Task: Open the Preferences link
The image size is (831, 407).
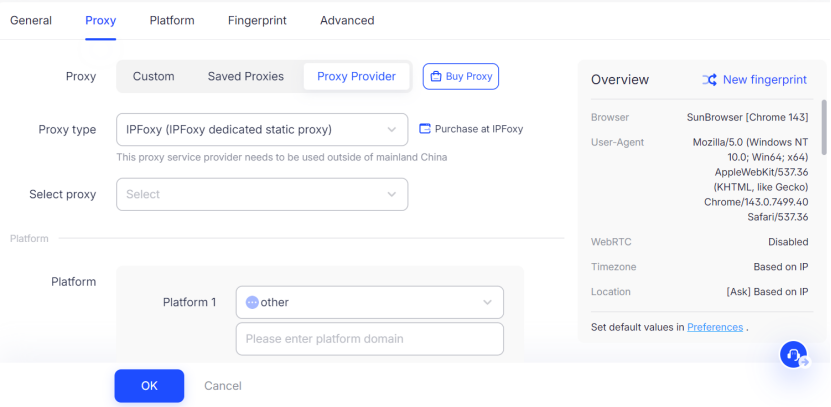Action: tap(714, 327)
